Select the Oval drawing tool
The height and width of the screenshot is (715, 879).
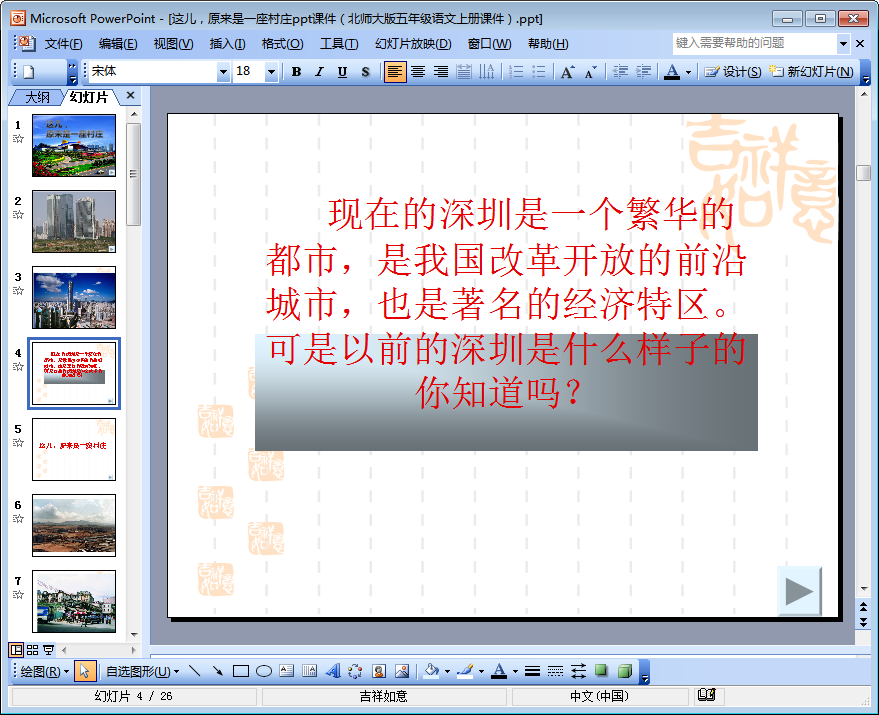coord(263,671)
